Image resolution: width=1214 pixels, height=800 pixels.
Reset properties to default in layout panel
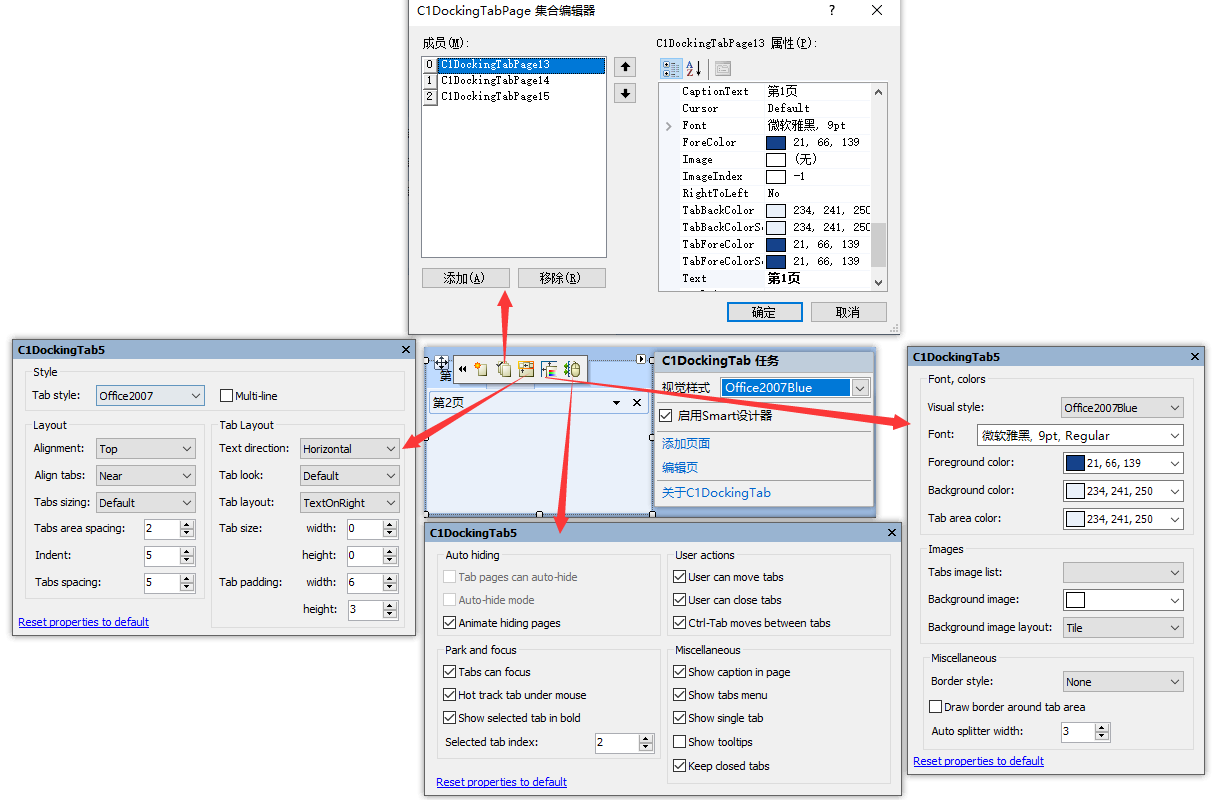tap(83, 622)
